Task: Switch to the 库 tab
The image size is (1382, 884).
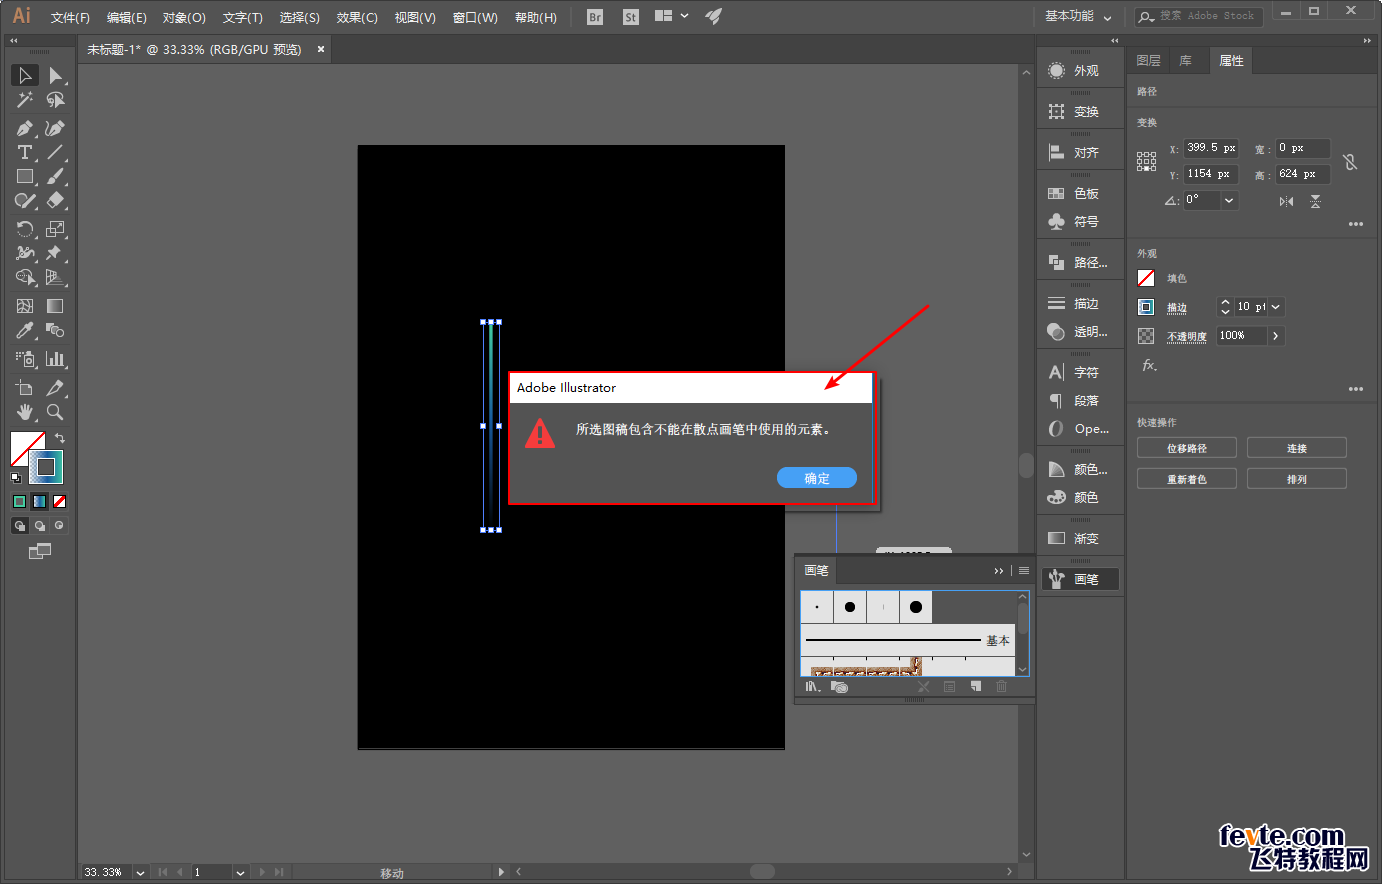Action: point(1185,61)
